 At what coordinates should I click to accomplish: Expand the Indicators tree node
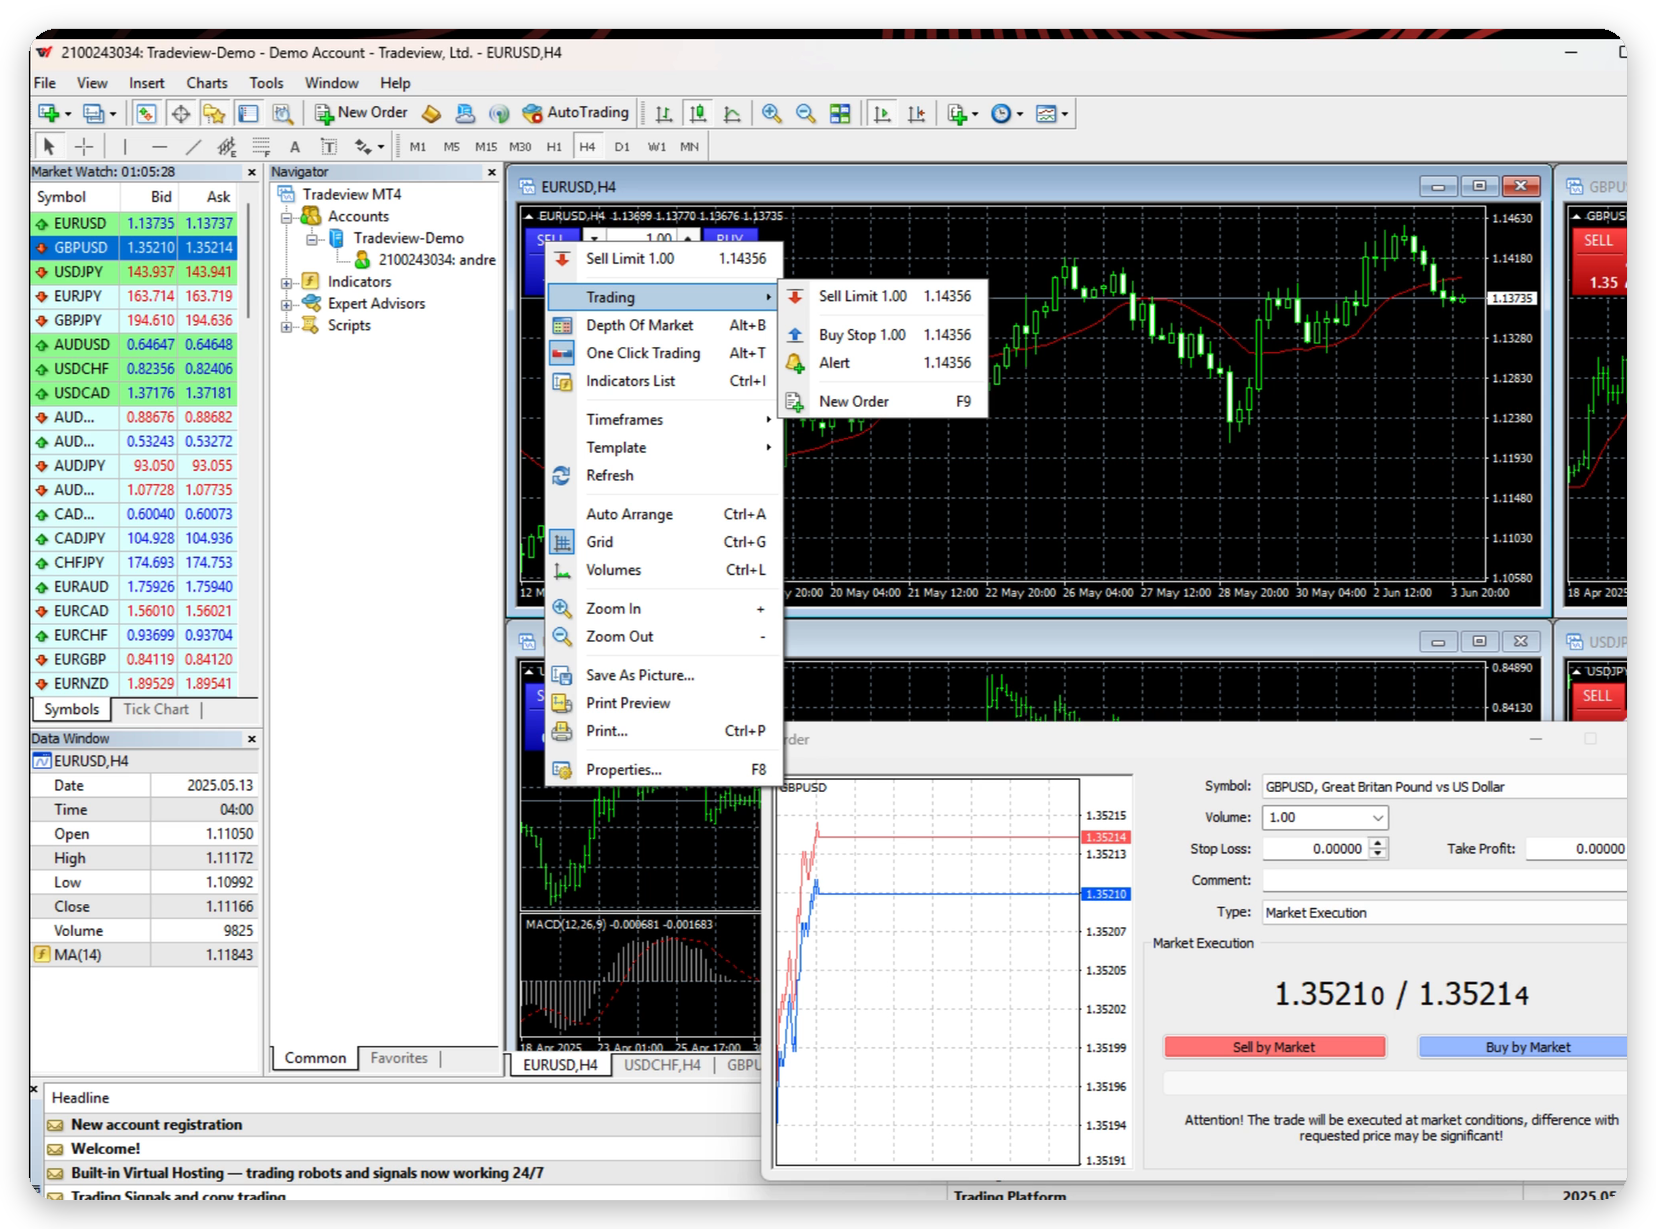point(286,282)
